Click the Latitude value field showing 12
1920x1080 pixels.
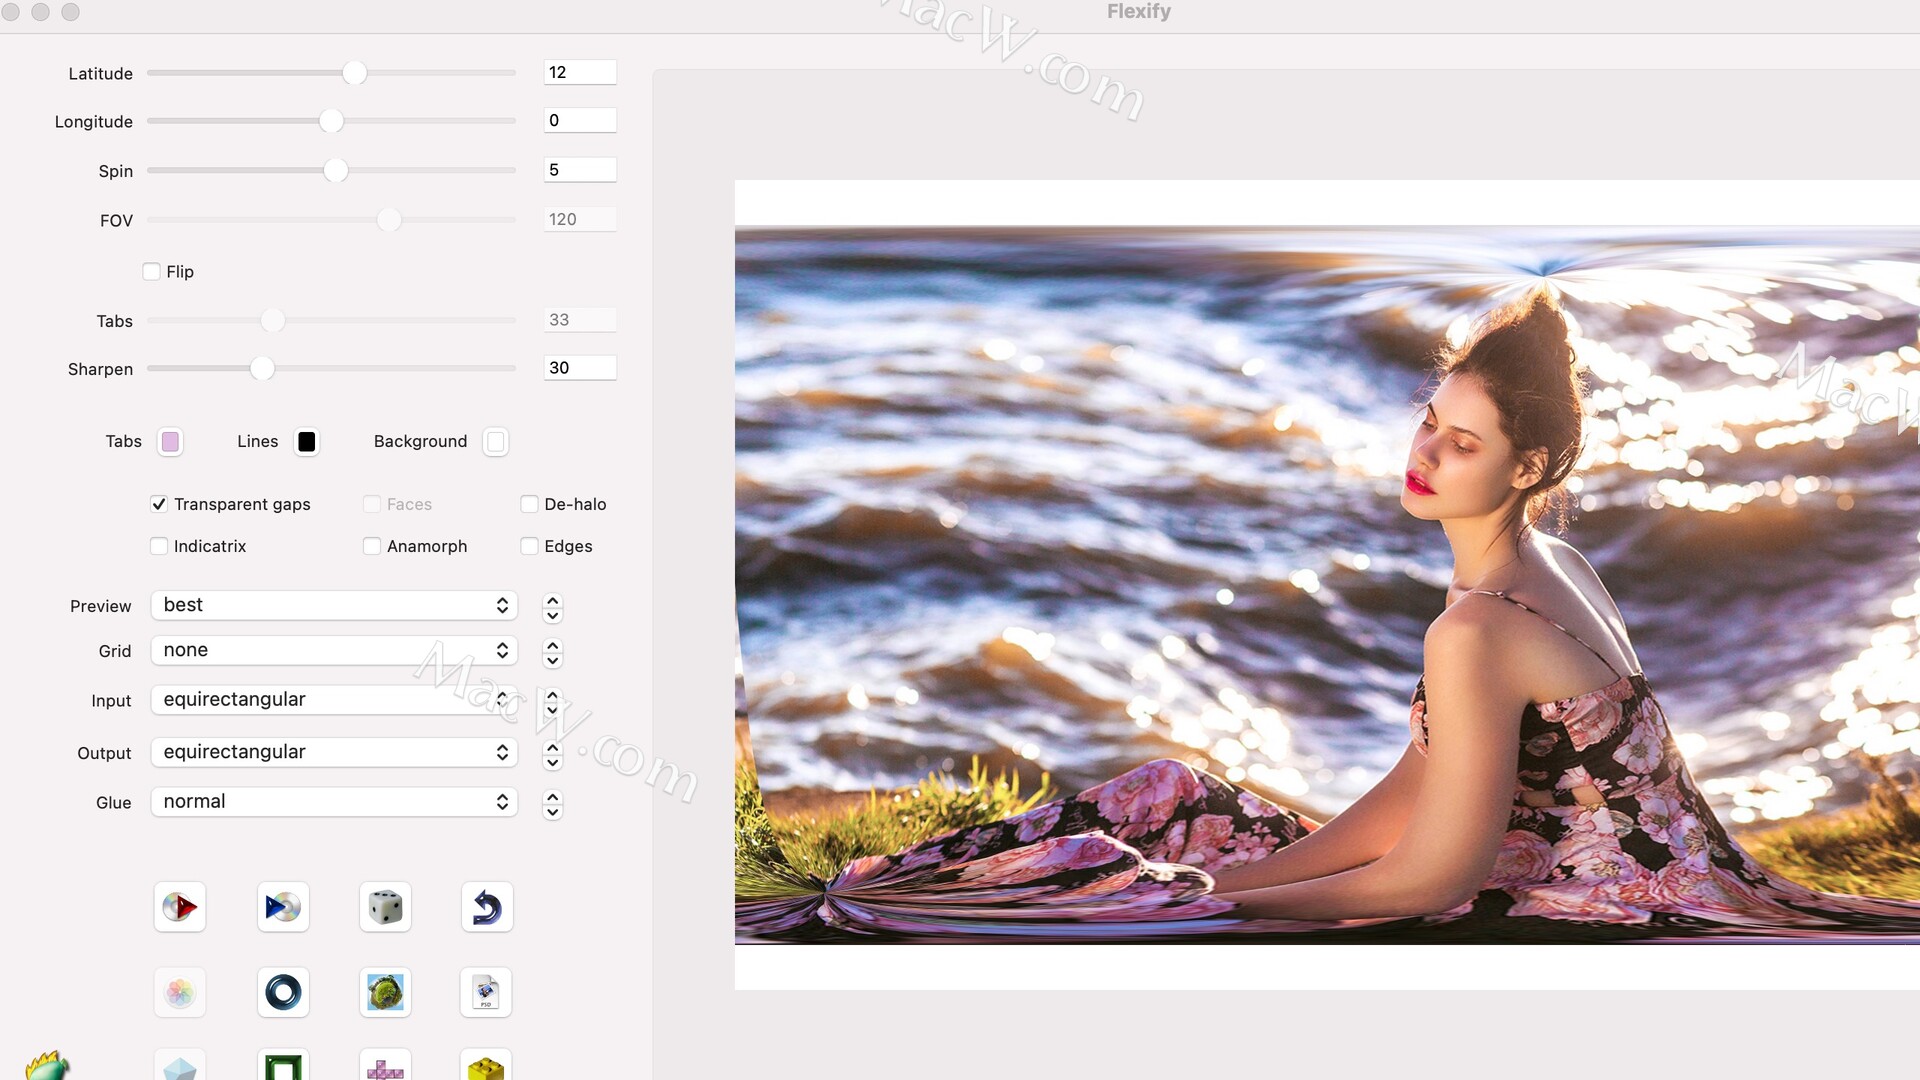click(x=580, y=72)
